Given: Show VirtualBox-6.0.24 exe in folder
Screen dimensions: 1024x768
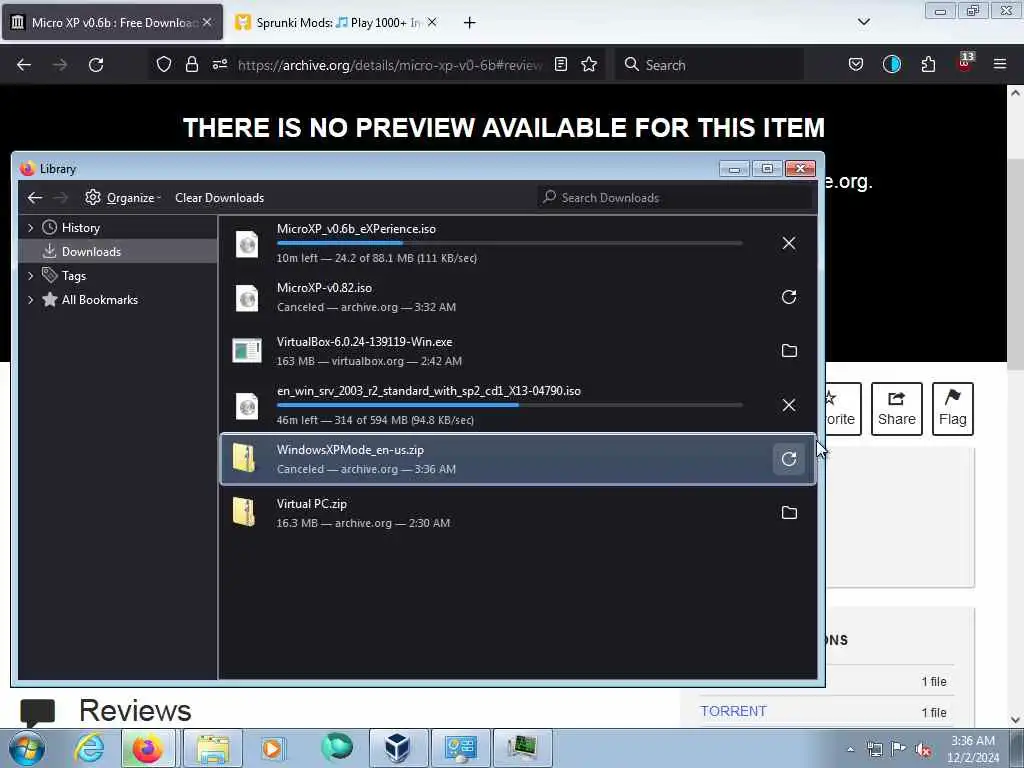Looking at the screenshot, I should click(x=789, y=351).
